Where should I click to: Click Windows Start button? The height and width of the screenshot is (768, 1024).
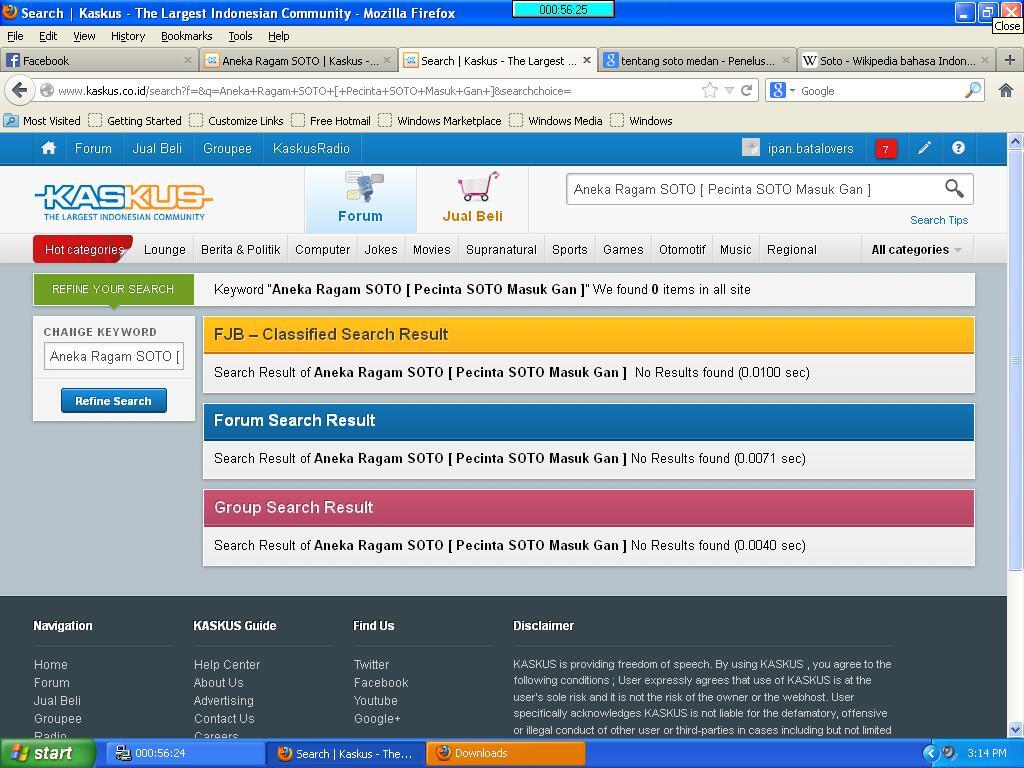pyautogui.click(x=47, y=753)
